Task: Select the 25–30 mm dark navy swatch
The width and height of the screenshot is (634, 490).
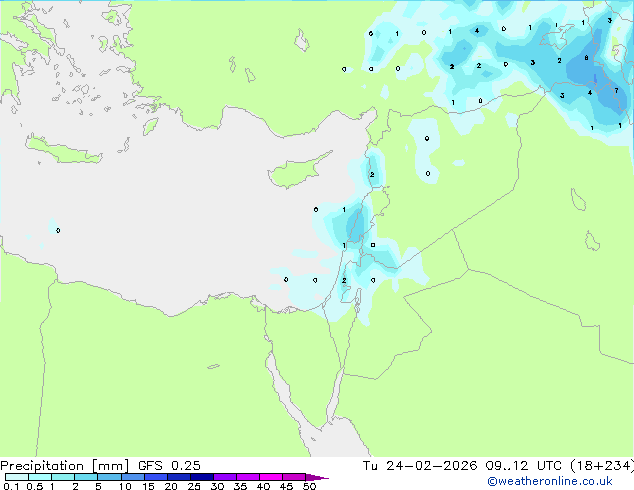Action: (x=202, y=477)
